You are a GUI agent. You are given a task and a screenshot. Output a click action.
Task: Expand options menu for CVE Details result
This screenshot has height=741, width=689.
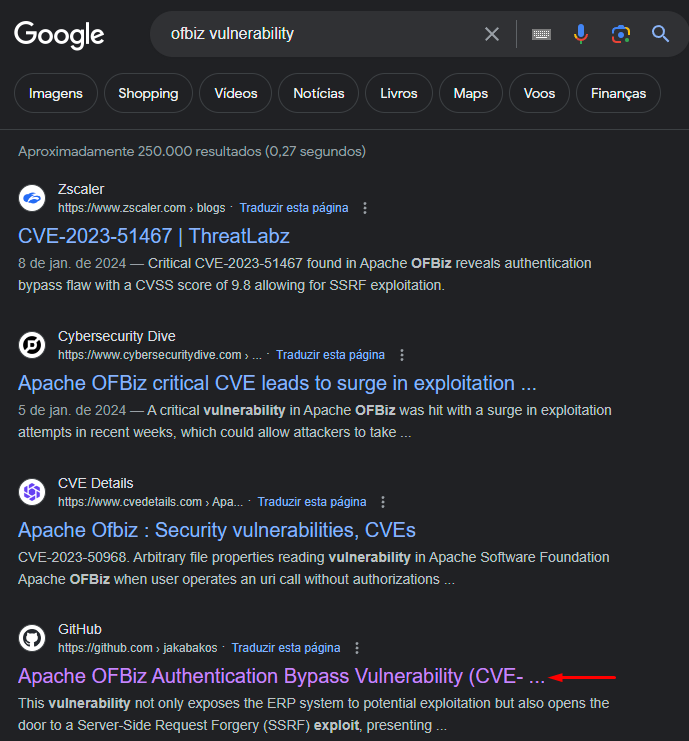(x=383, y=502)
